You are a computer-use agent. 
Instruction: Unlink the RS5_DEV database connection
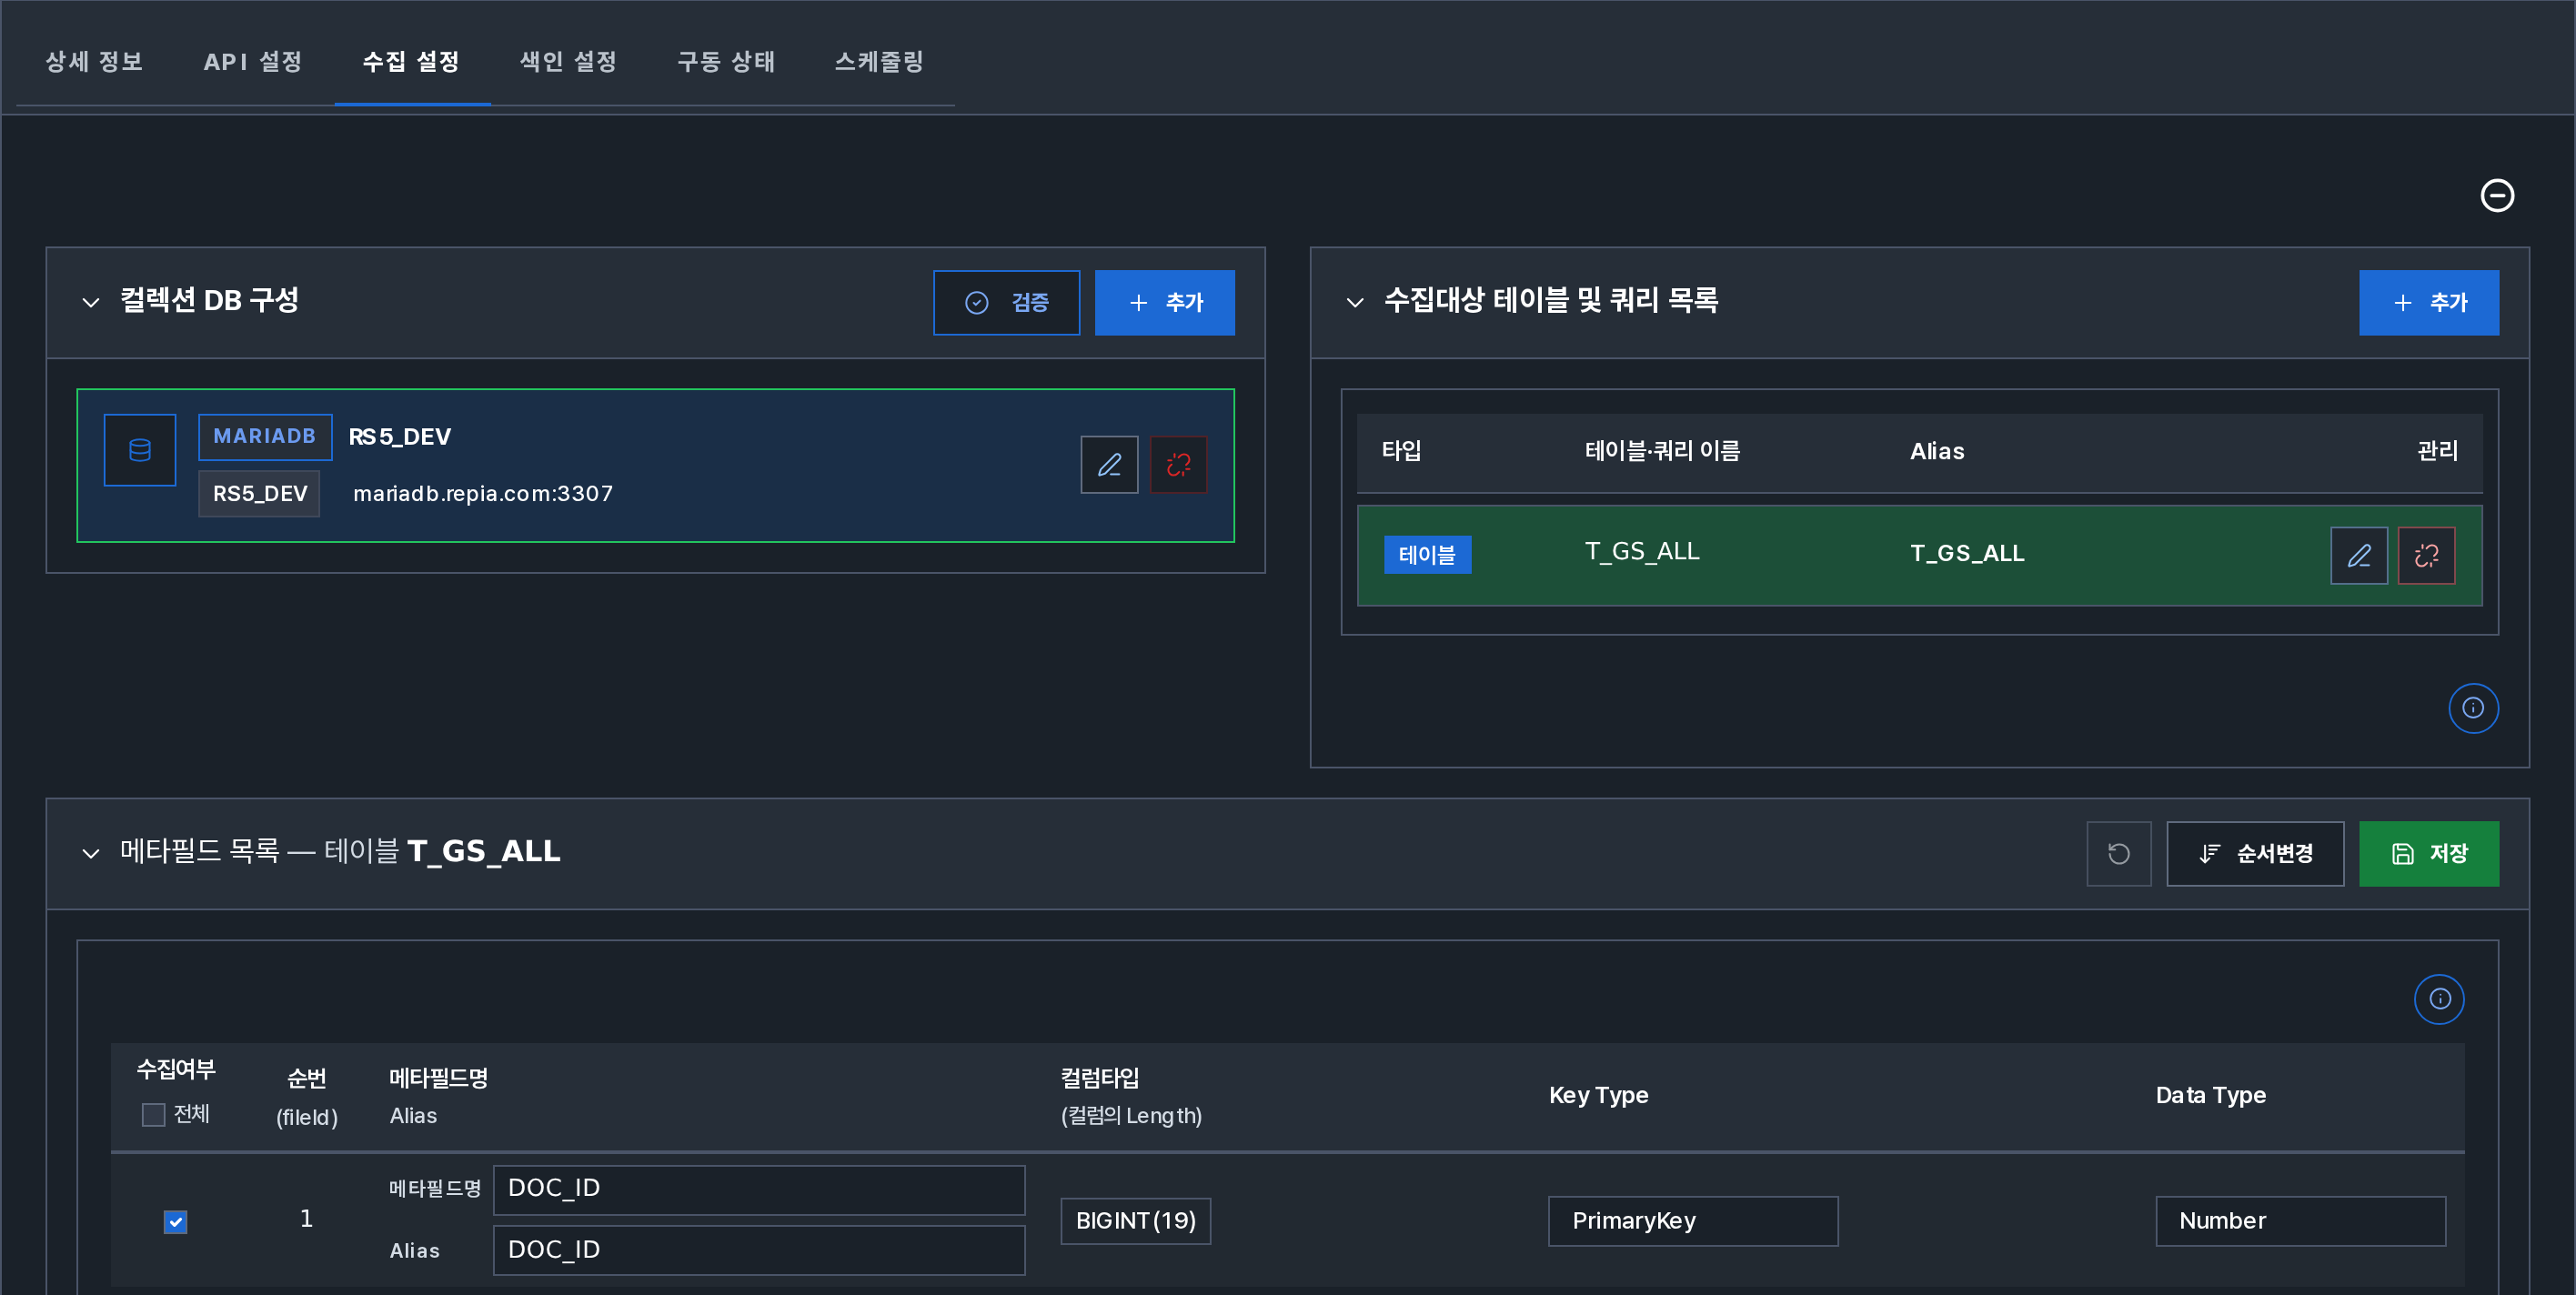(1178, 465)
